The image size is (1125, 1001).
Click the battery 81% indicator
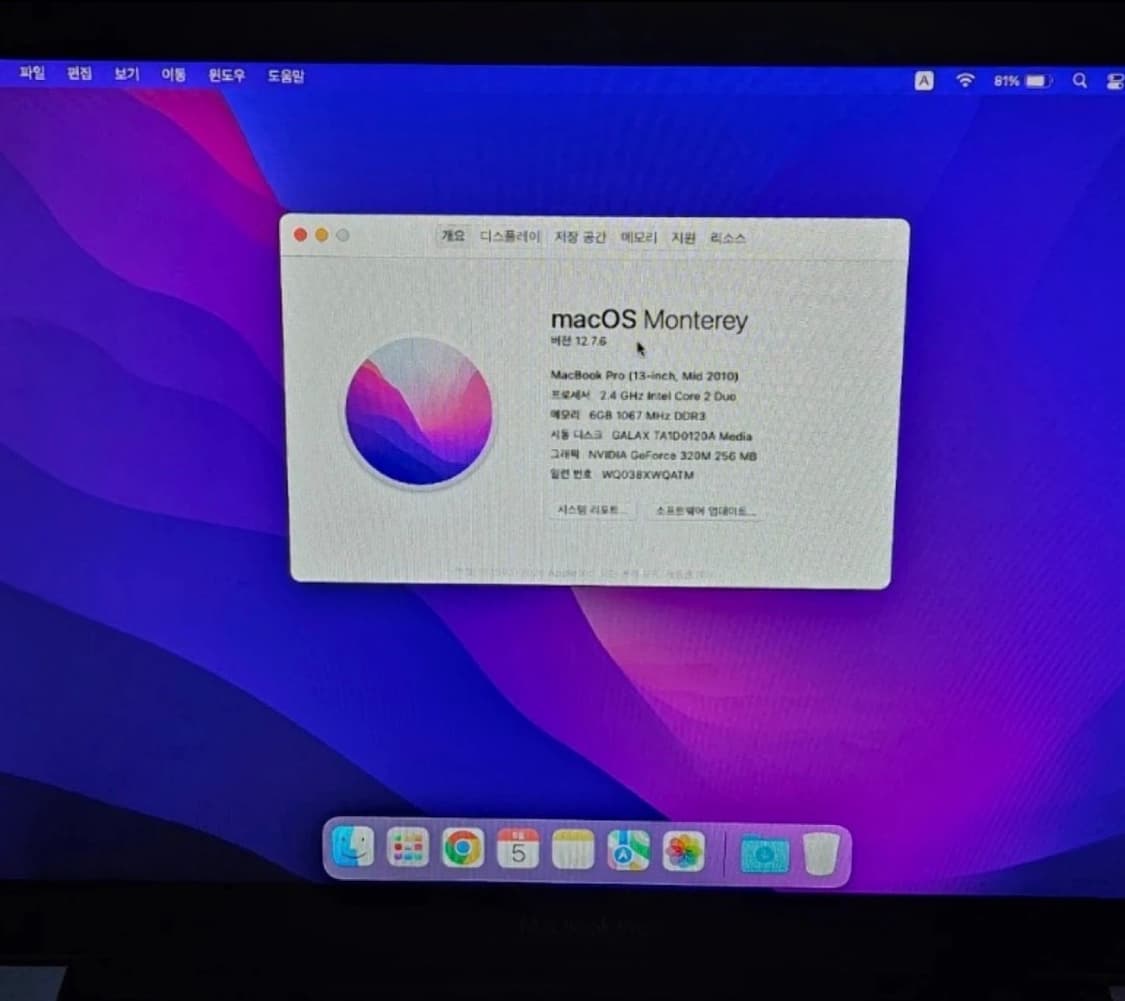click(x=1023, y=81)
